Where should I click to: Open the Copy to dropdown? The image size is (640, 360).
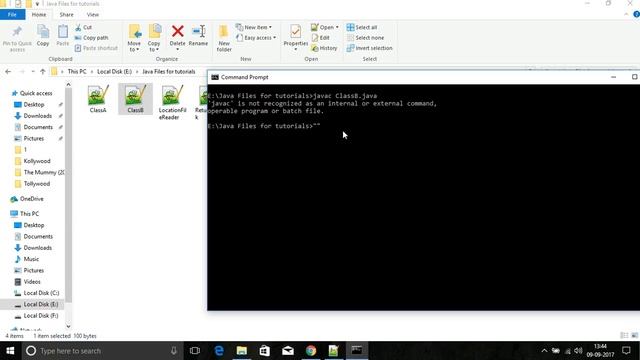pos(154,38)
